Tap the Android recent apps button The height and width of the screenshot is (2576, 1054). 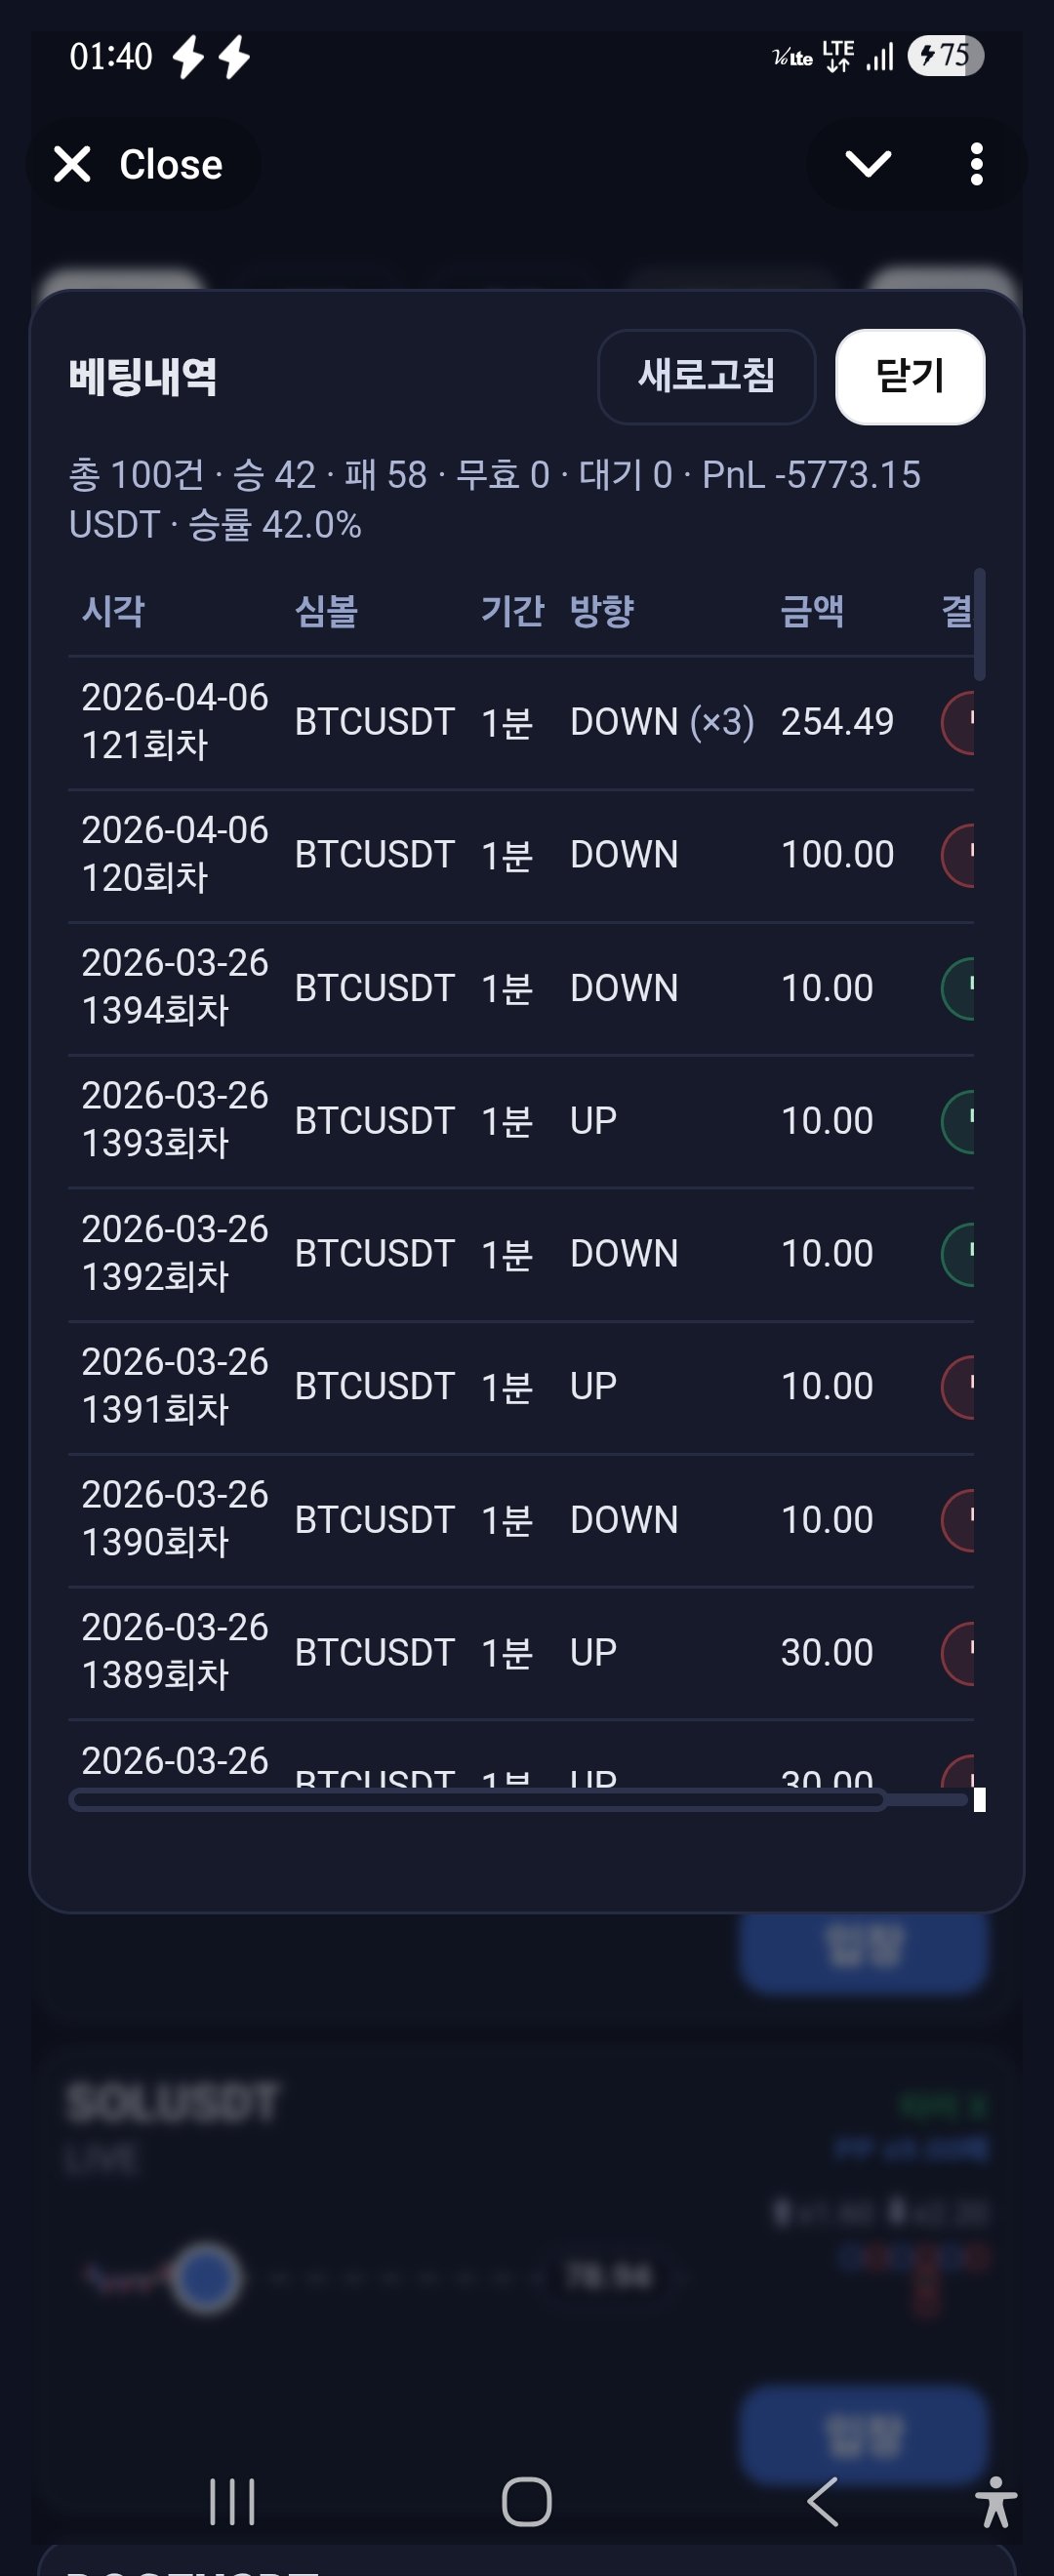click(x=232, y=2502)
